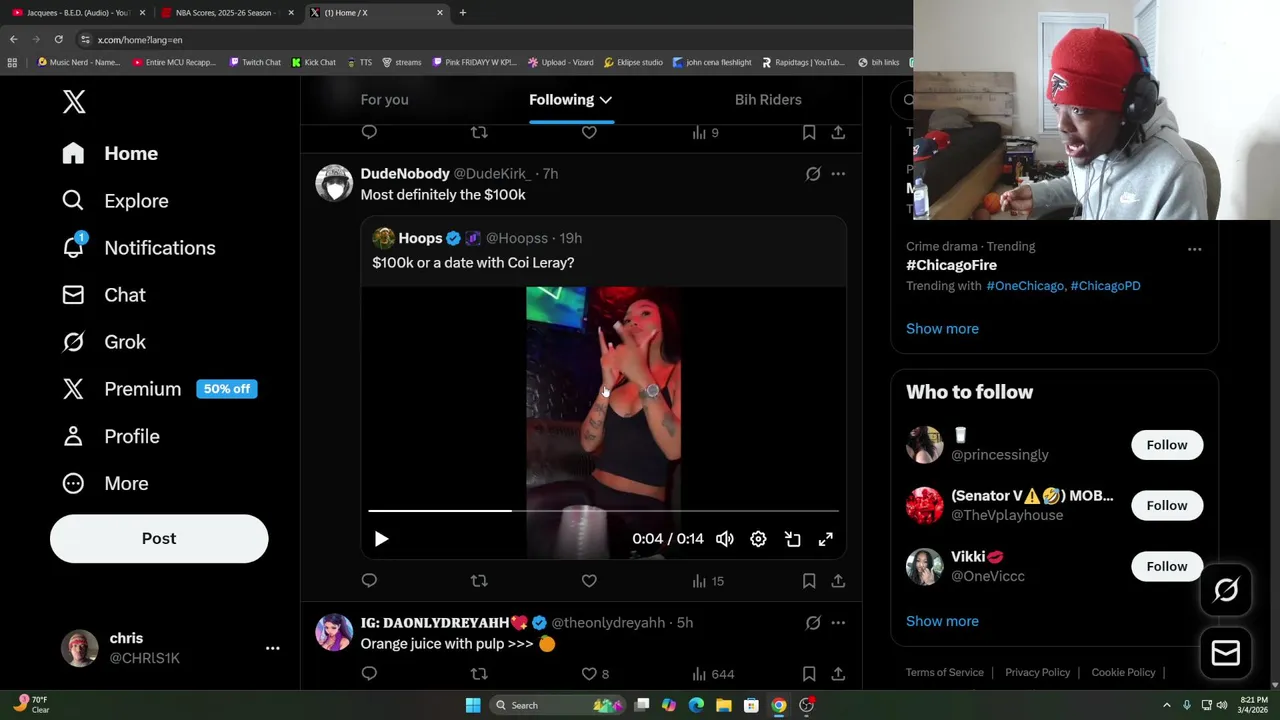Image resolution: width=1280 pixels, height=720 pixels.
Task: Follow @princessingly
Action: click(x=1167, y=445)
